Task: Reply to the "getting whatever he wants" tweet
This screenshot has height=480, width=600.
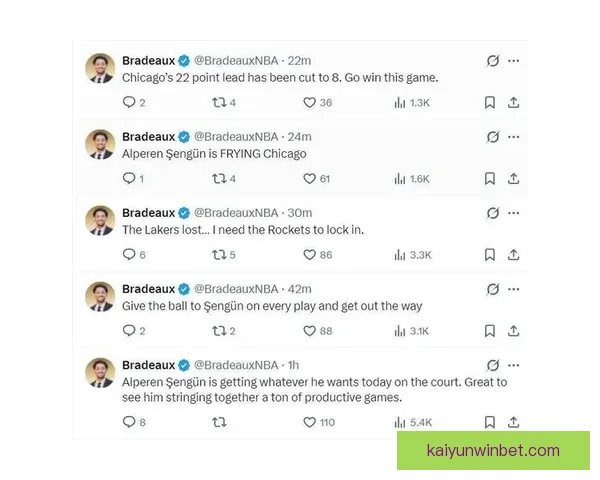Action: [127, 422]
